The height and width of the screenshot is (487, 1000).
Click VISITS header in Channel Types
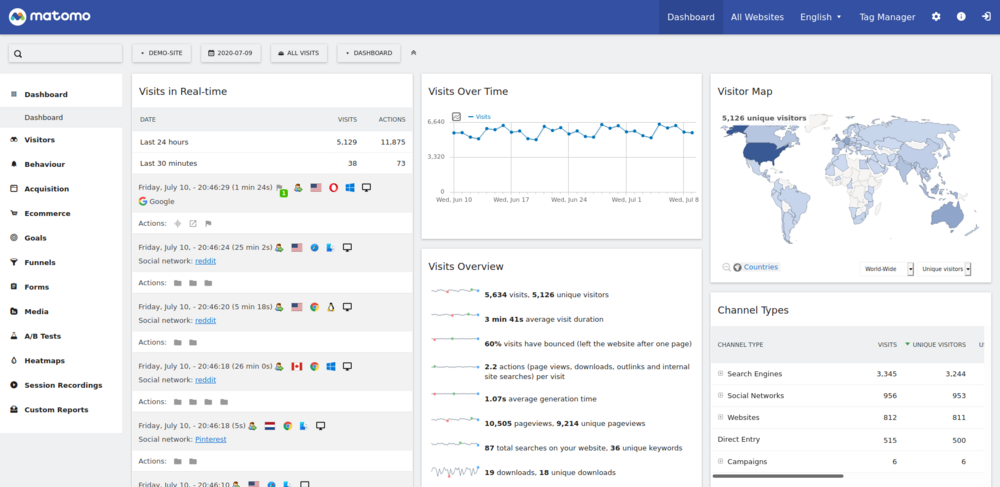887,345
